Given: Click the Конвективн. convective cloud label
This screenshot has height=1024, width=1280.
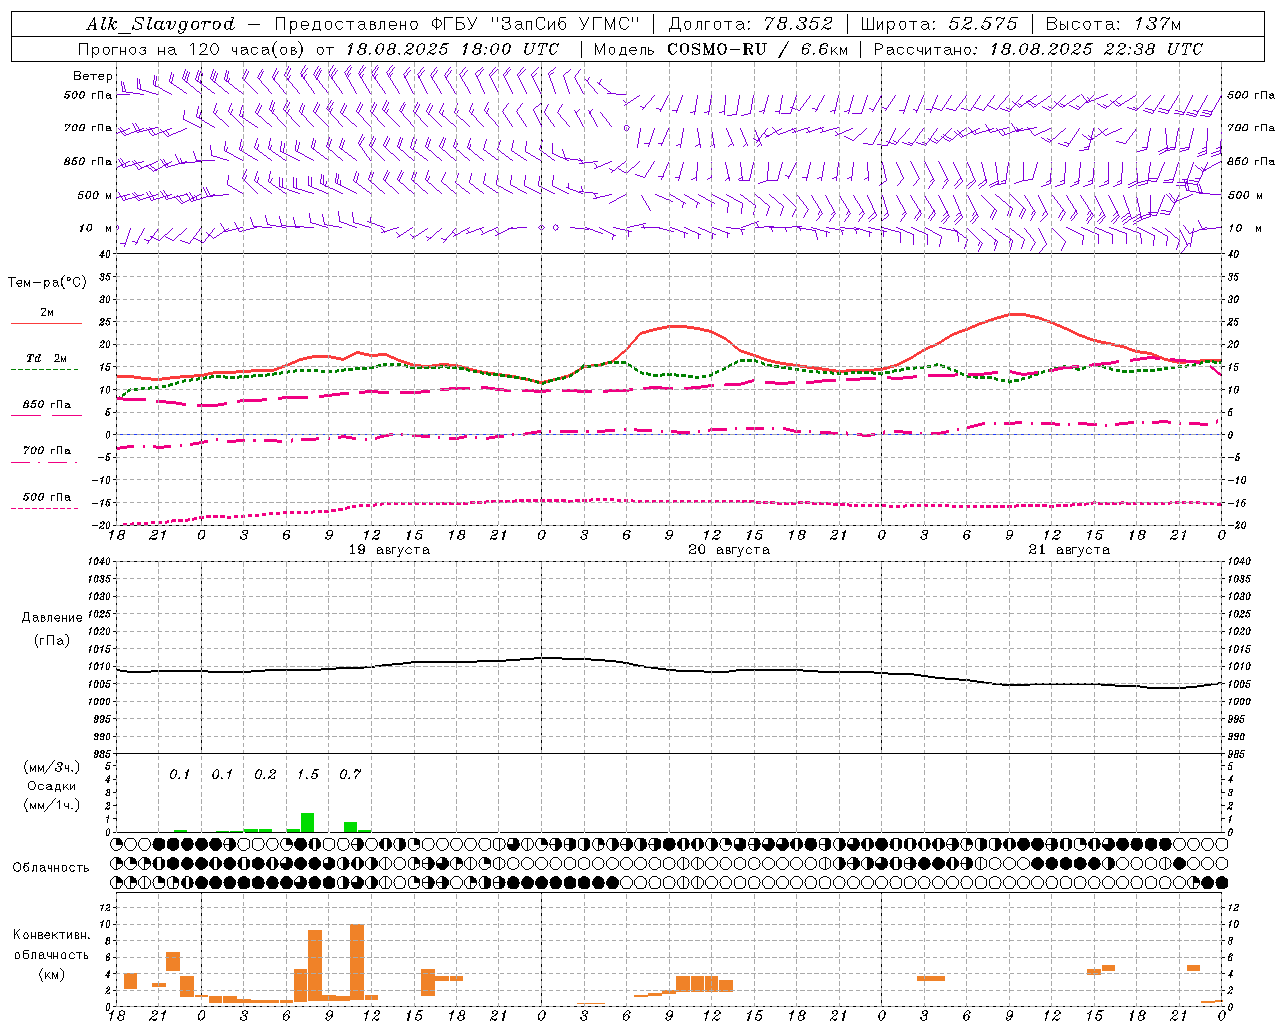Looking at the screenshot, I should click(52, 935).
